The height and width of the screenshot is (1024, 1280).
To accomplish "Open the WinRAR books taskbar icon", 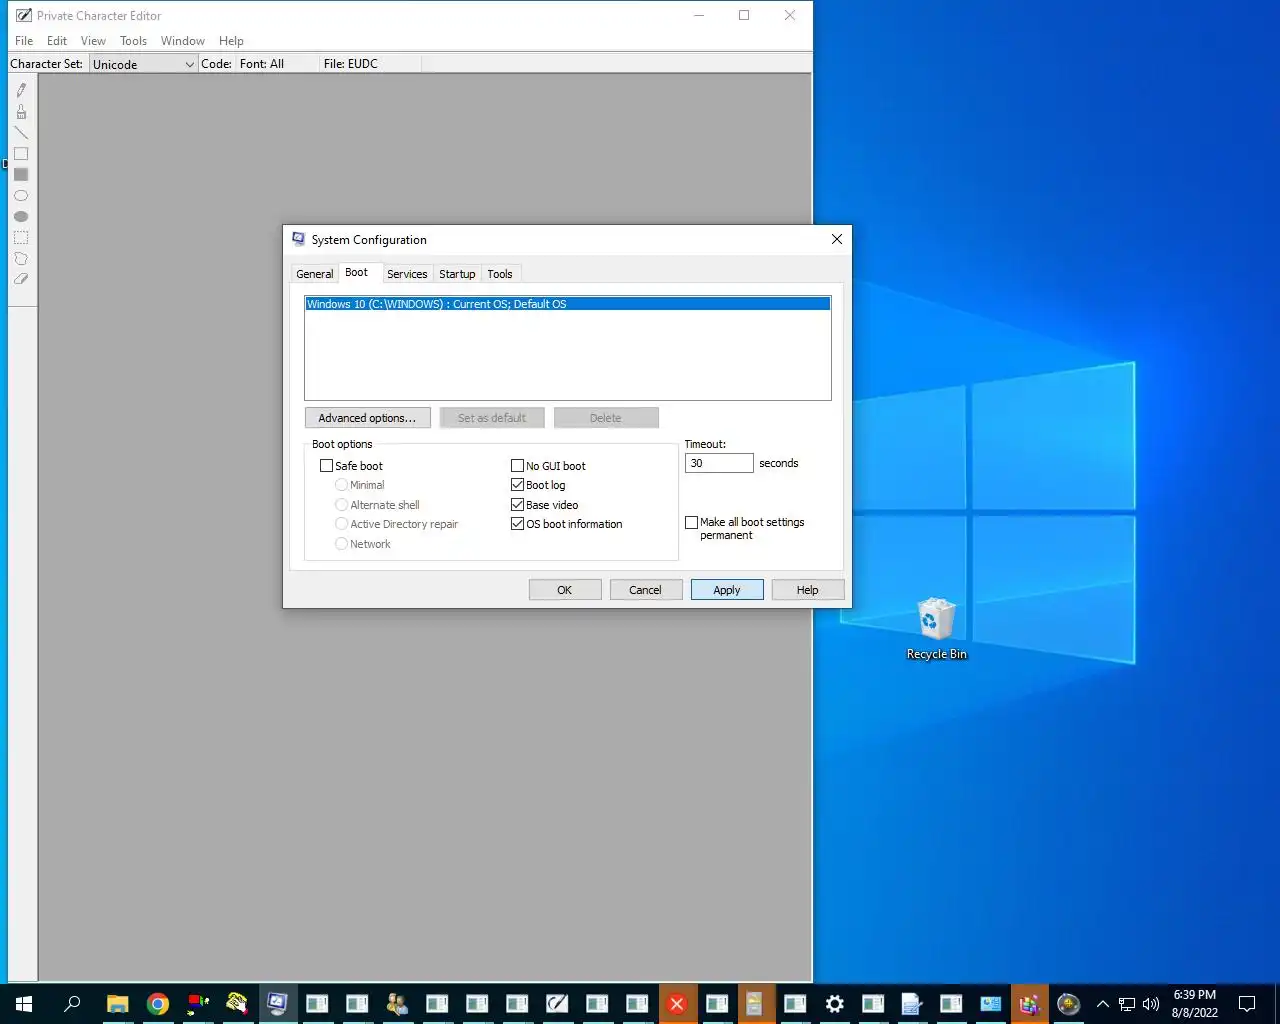I will [1029, 1004].
